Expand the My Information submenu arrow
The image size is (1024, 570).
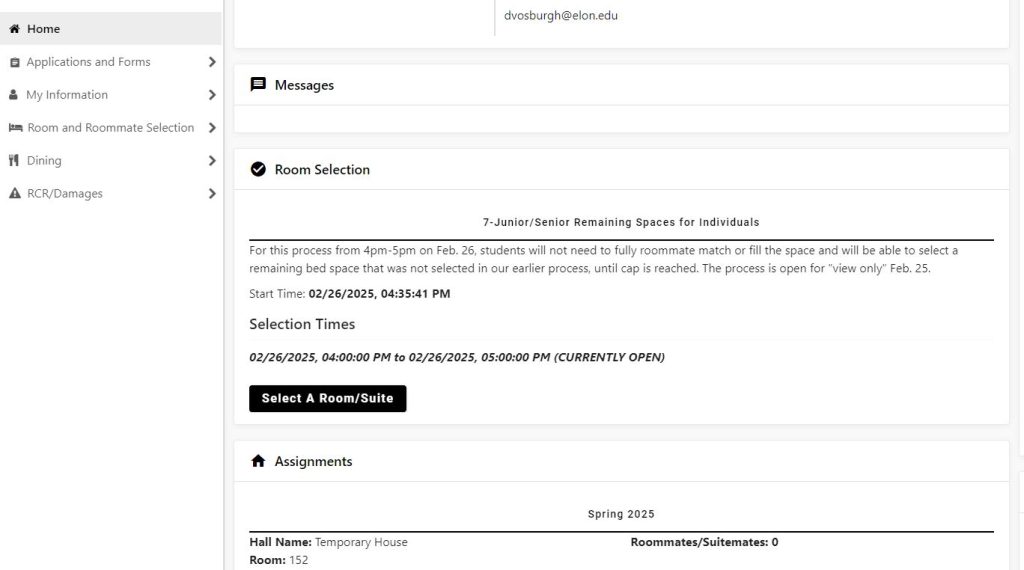coord(212,95)
